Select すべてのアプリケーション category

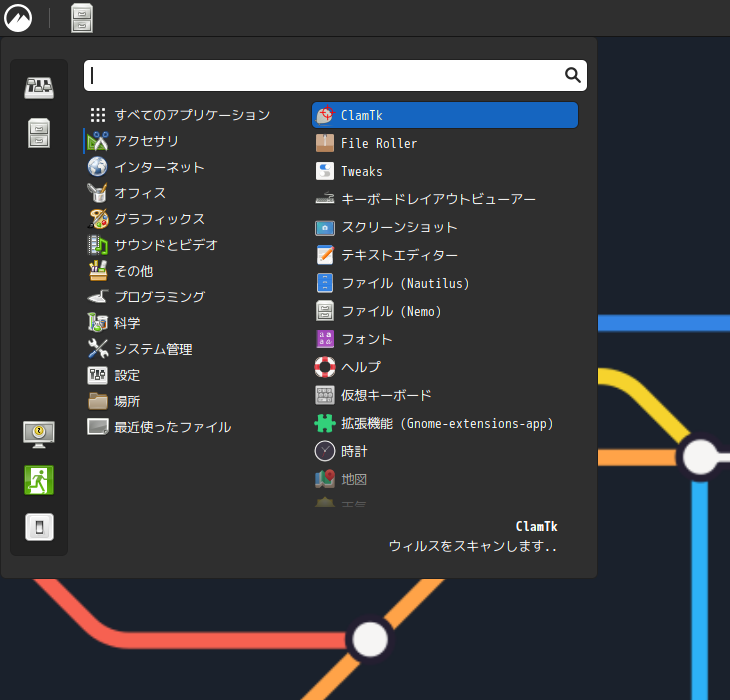[x=193, y=114]
